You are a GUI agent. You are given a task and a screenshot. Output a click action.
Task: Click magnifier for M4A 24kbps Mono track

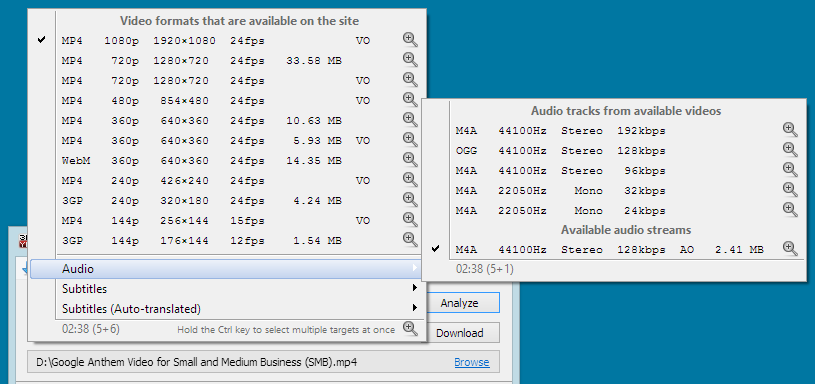click(x=790, y=210)
